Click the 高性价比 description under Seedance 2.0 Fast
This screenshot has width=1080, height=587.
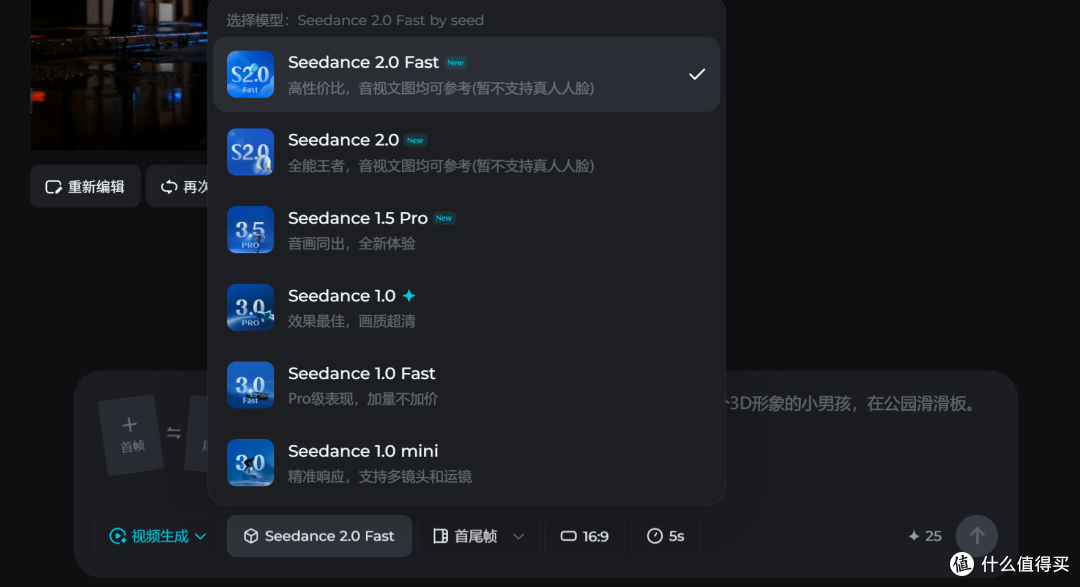[441, 88]
